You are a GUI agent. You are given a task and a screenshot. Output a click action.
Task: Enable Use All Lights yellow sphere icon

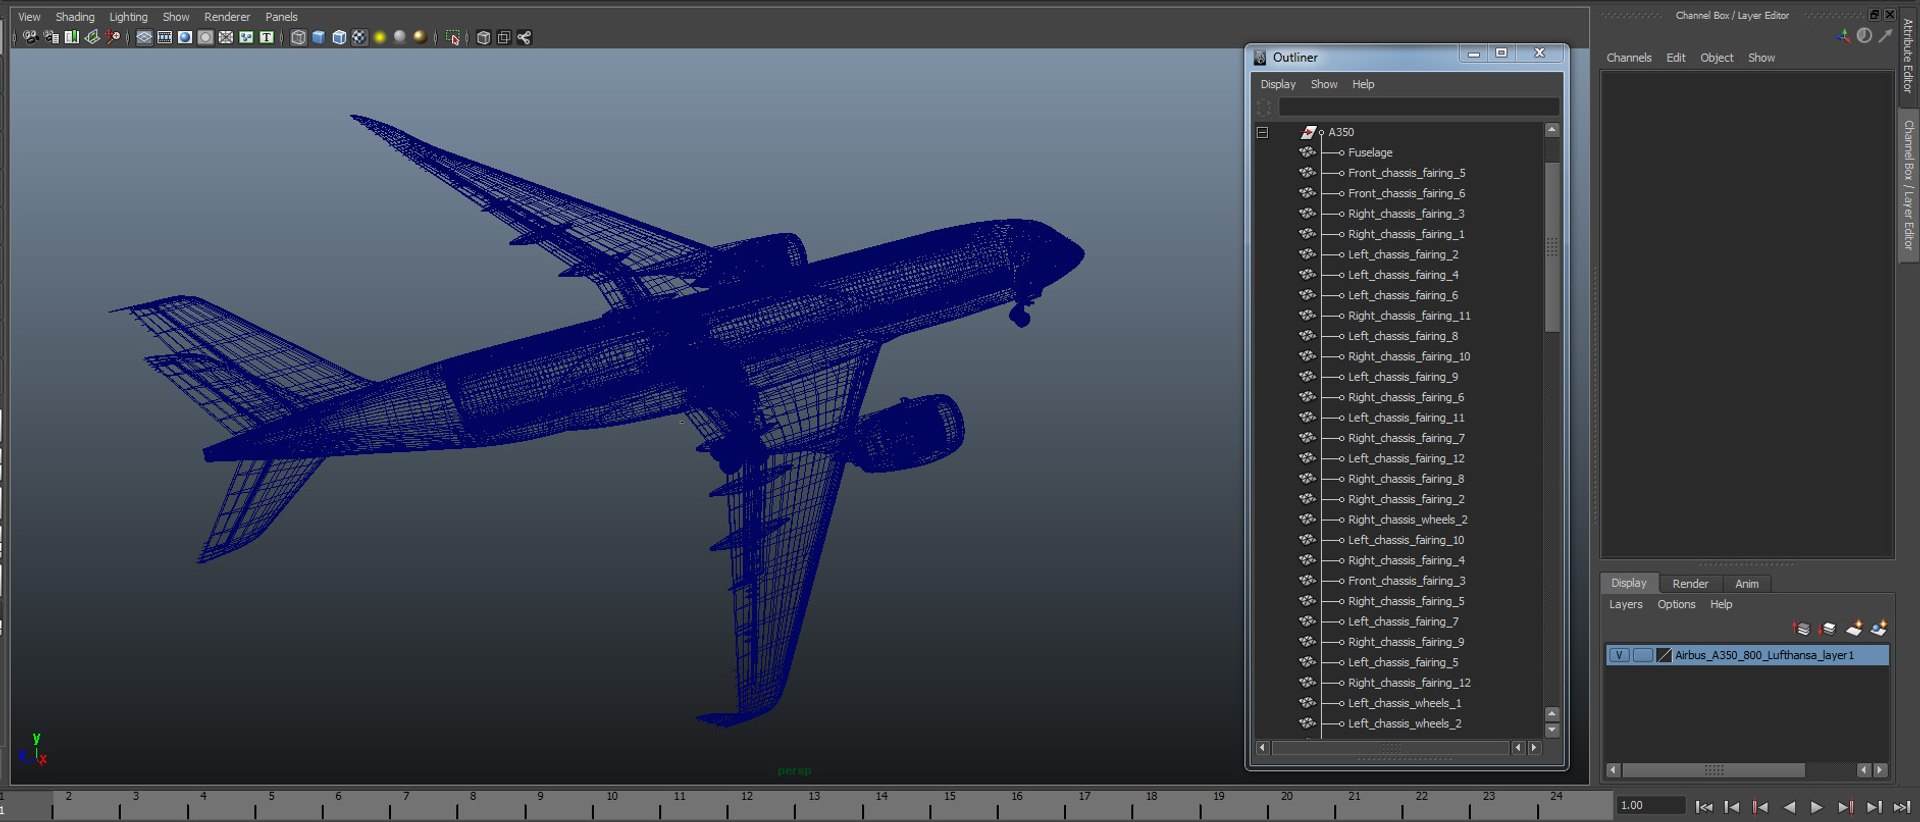[380, 37]
